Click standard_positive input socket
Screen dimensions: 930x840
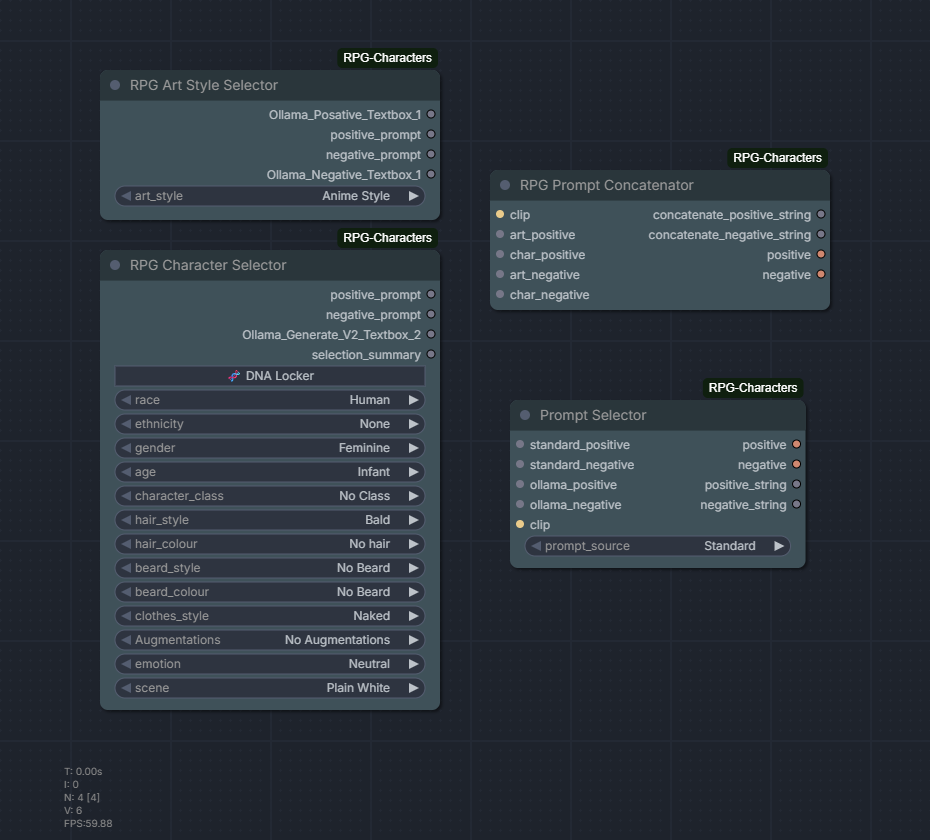click(520, 444)
